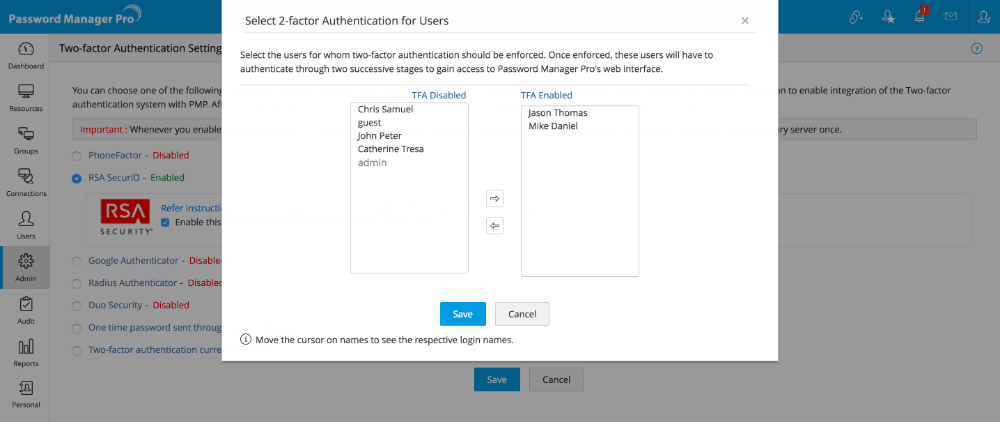Close the 2-factor Authentication dialog

click(744, 19)
